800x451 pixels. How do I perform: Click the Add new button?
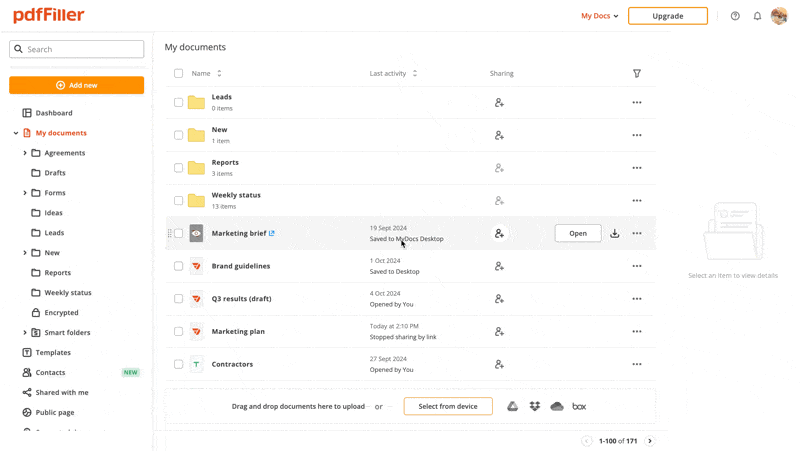click(77, 85)
